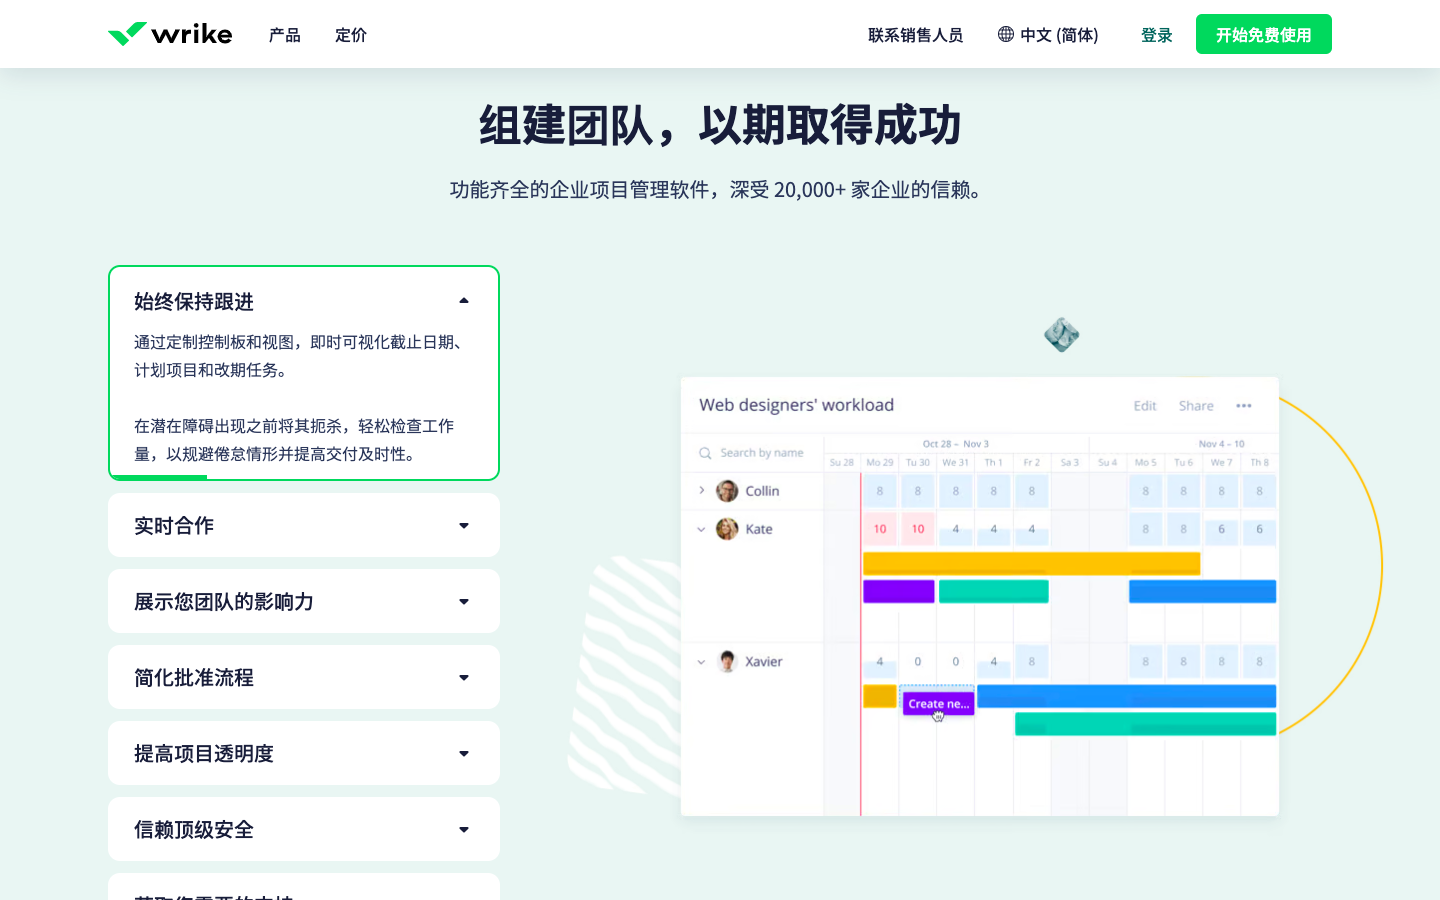Click the Search by name field
This screenshot has height=900, width=1440.
click(x=761, y=453)
